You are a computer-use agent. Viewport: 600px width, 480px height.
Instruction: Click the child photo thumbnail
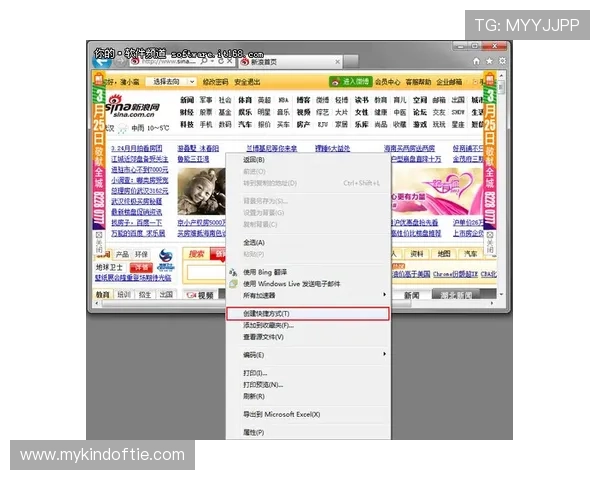pos(201,191)
